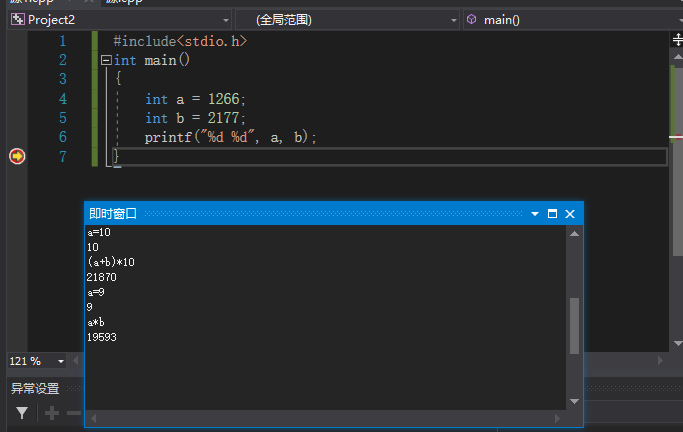Close the Immediate window (即时窗口)
683x432 pixels.
click(570, 214)
